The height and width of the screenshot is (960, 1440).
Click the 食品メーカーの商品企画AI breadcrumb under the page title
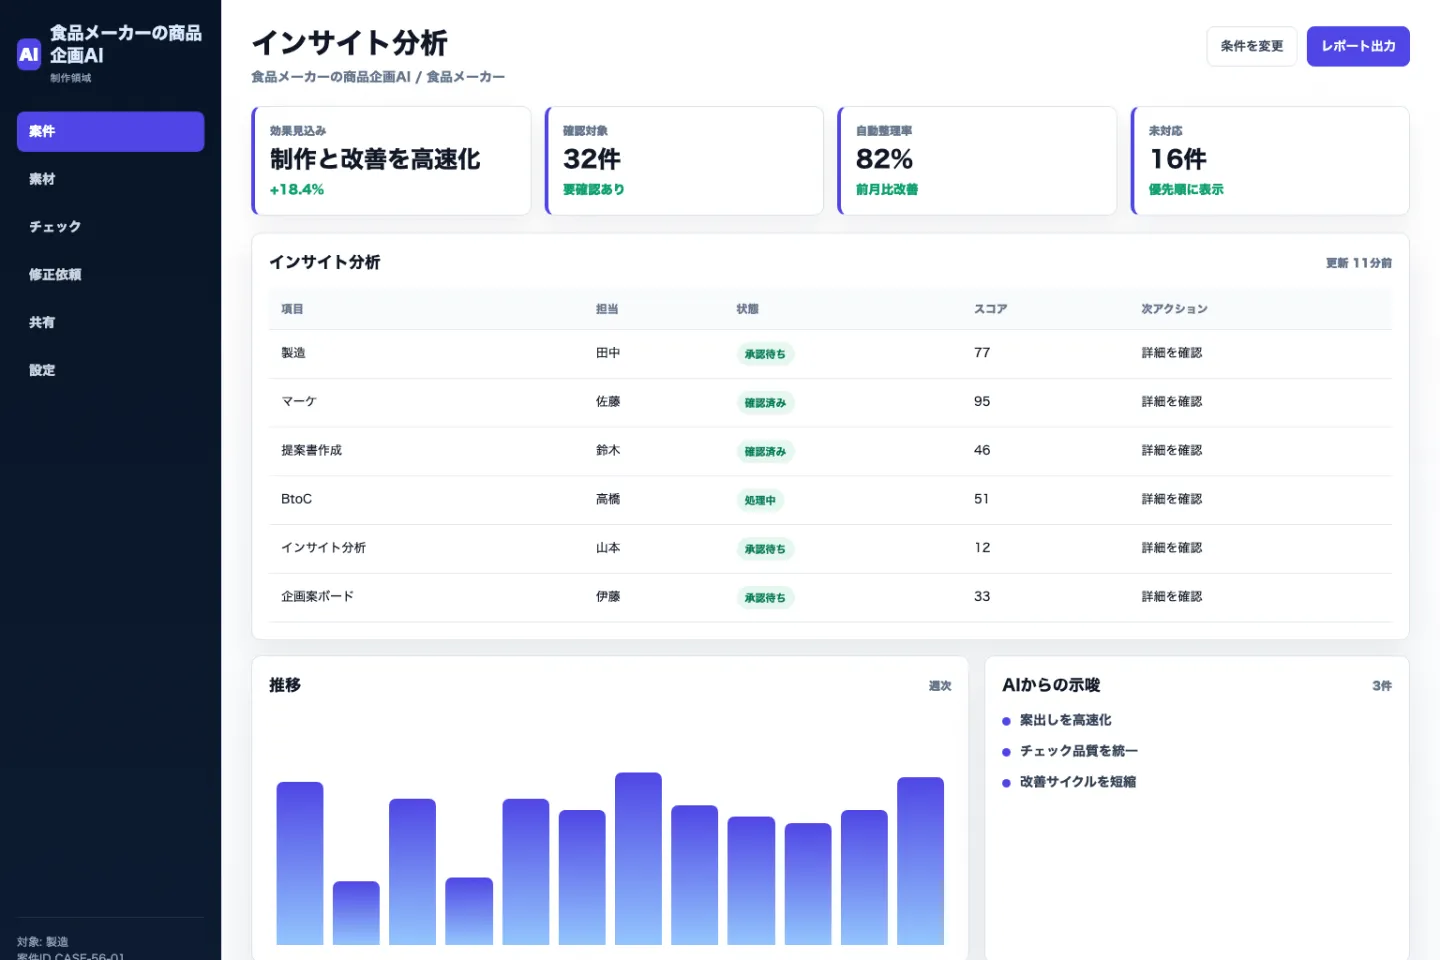coord(331,77)
